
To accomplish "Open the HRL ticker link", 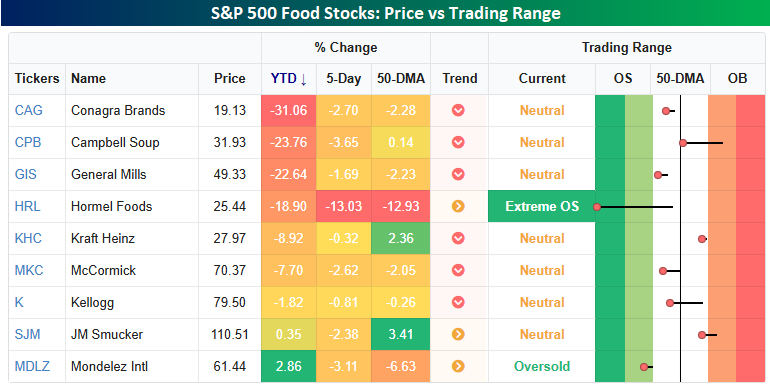I will coord(28,206).
